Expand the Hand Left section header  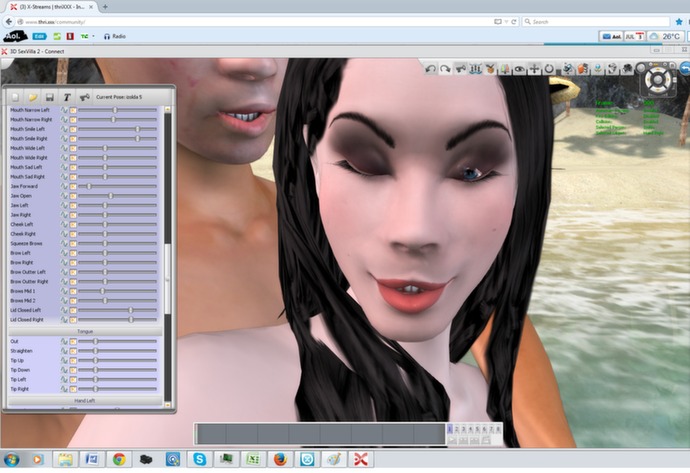[x=85, y=401]
